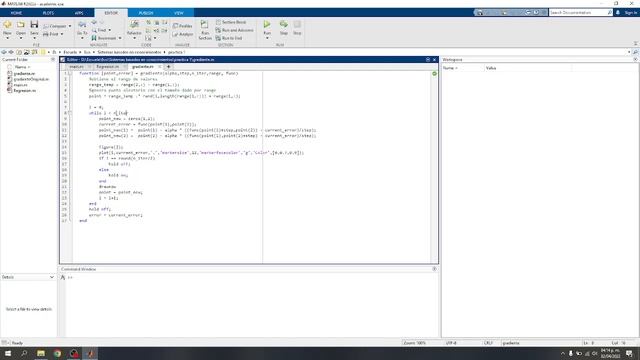Viewport: 640px width, 360px height.
Task: Open the Go To dropdown arrow
Action: [82, 38]
